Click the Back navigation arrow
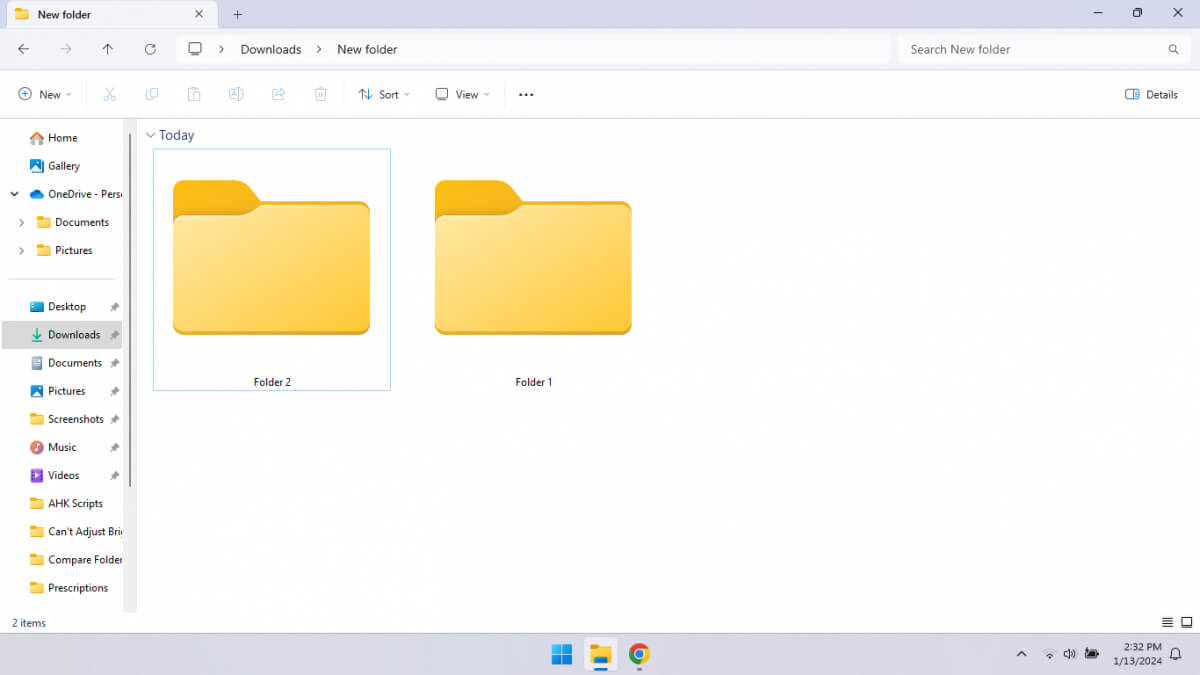 pos(24,49)
